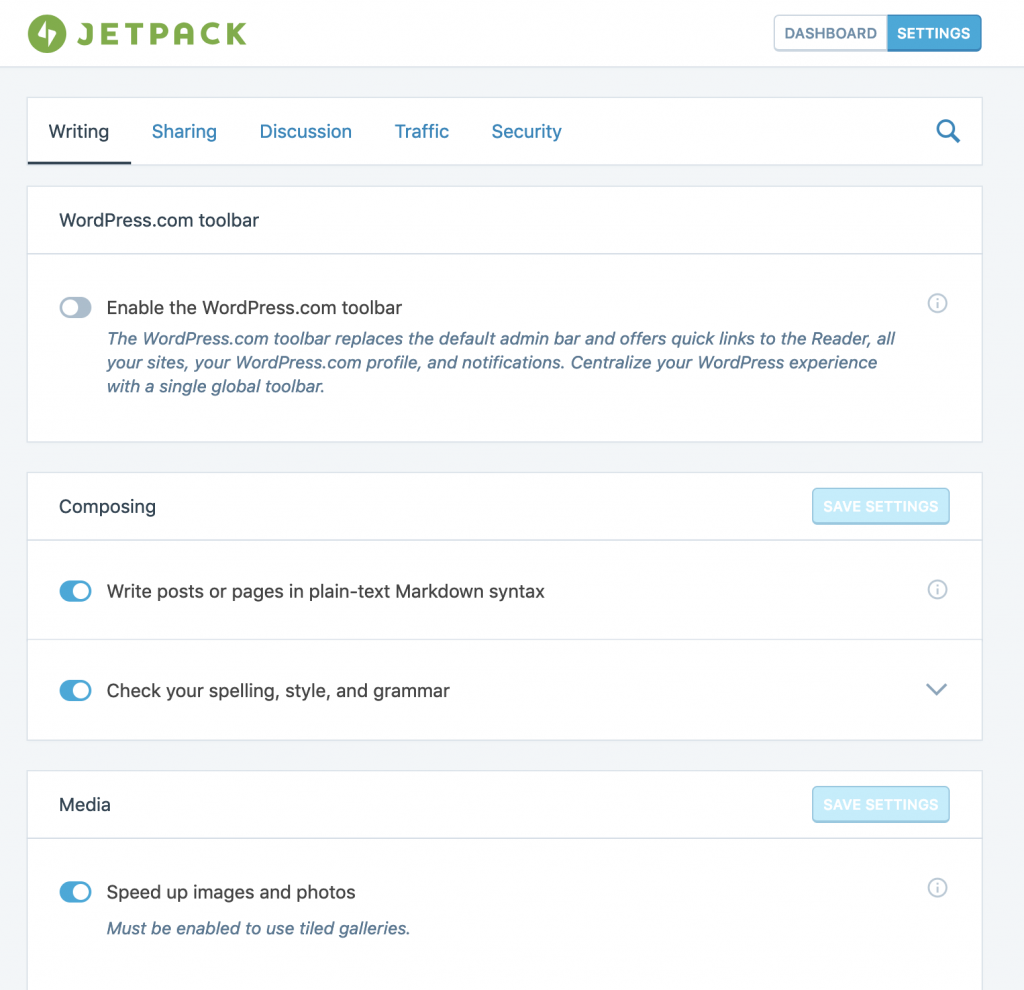1024x990 pixels.
Task: Open the Security settings tab
Action: pyautogui.click(x=526, y=131)
